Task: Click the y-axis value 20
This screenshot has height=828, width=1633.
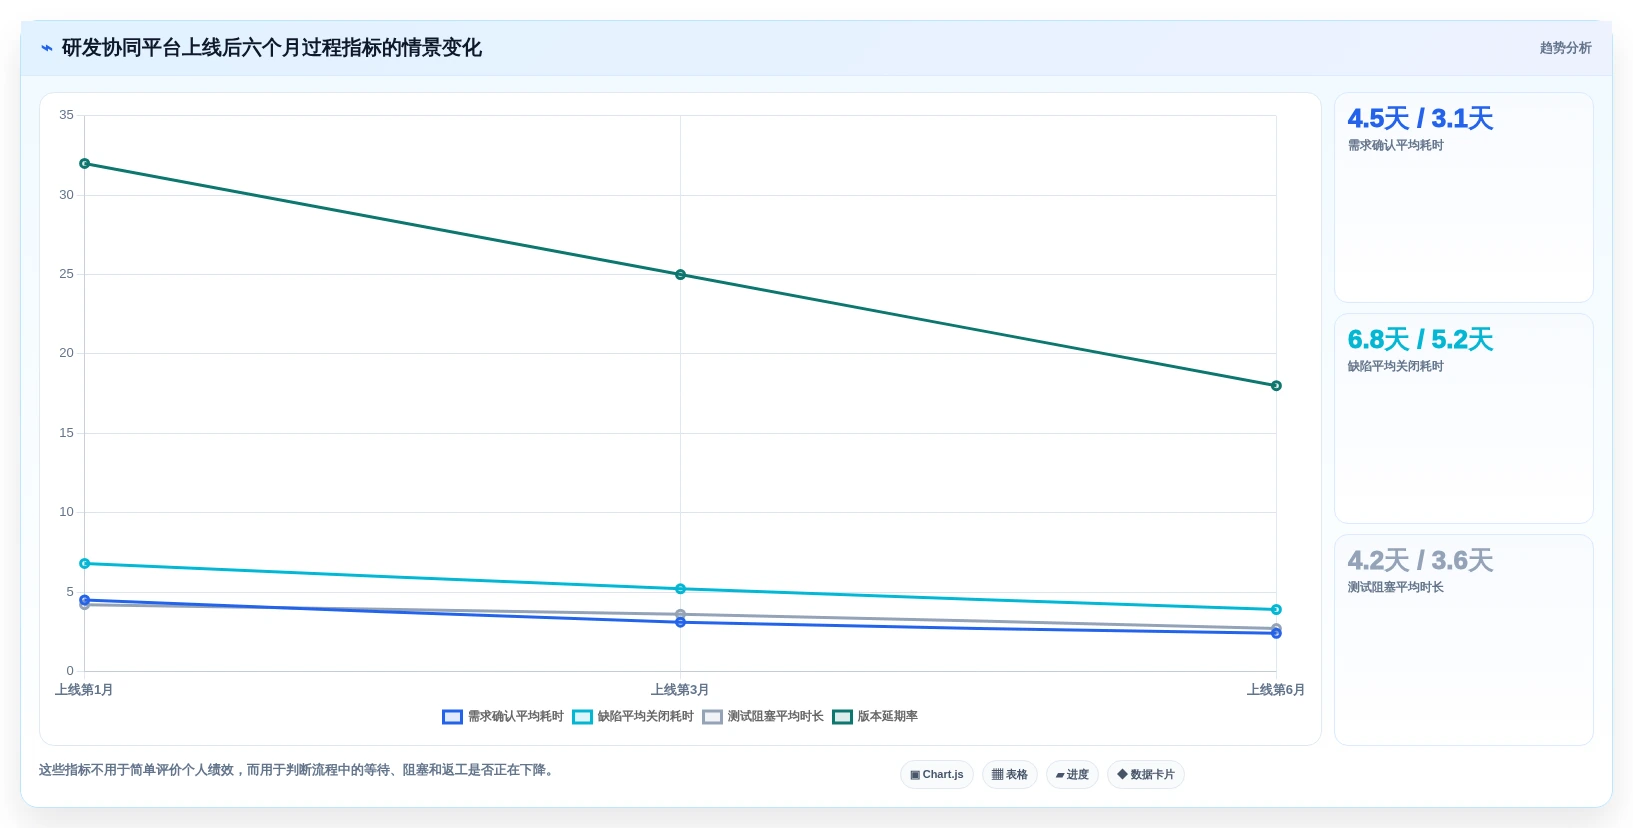Action: [x=66, y=353]
